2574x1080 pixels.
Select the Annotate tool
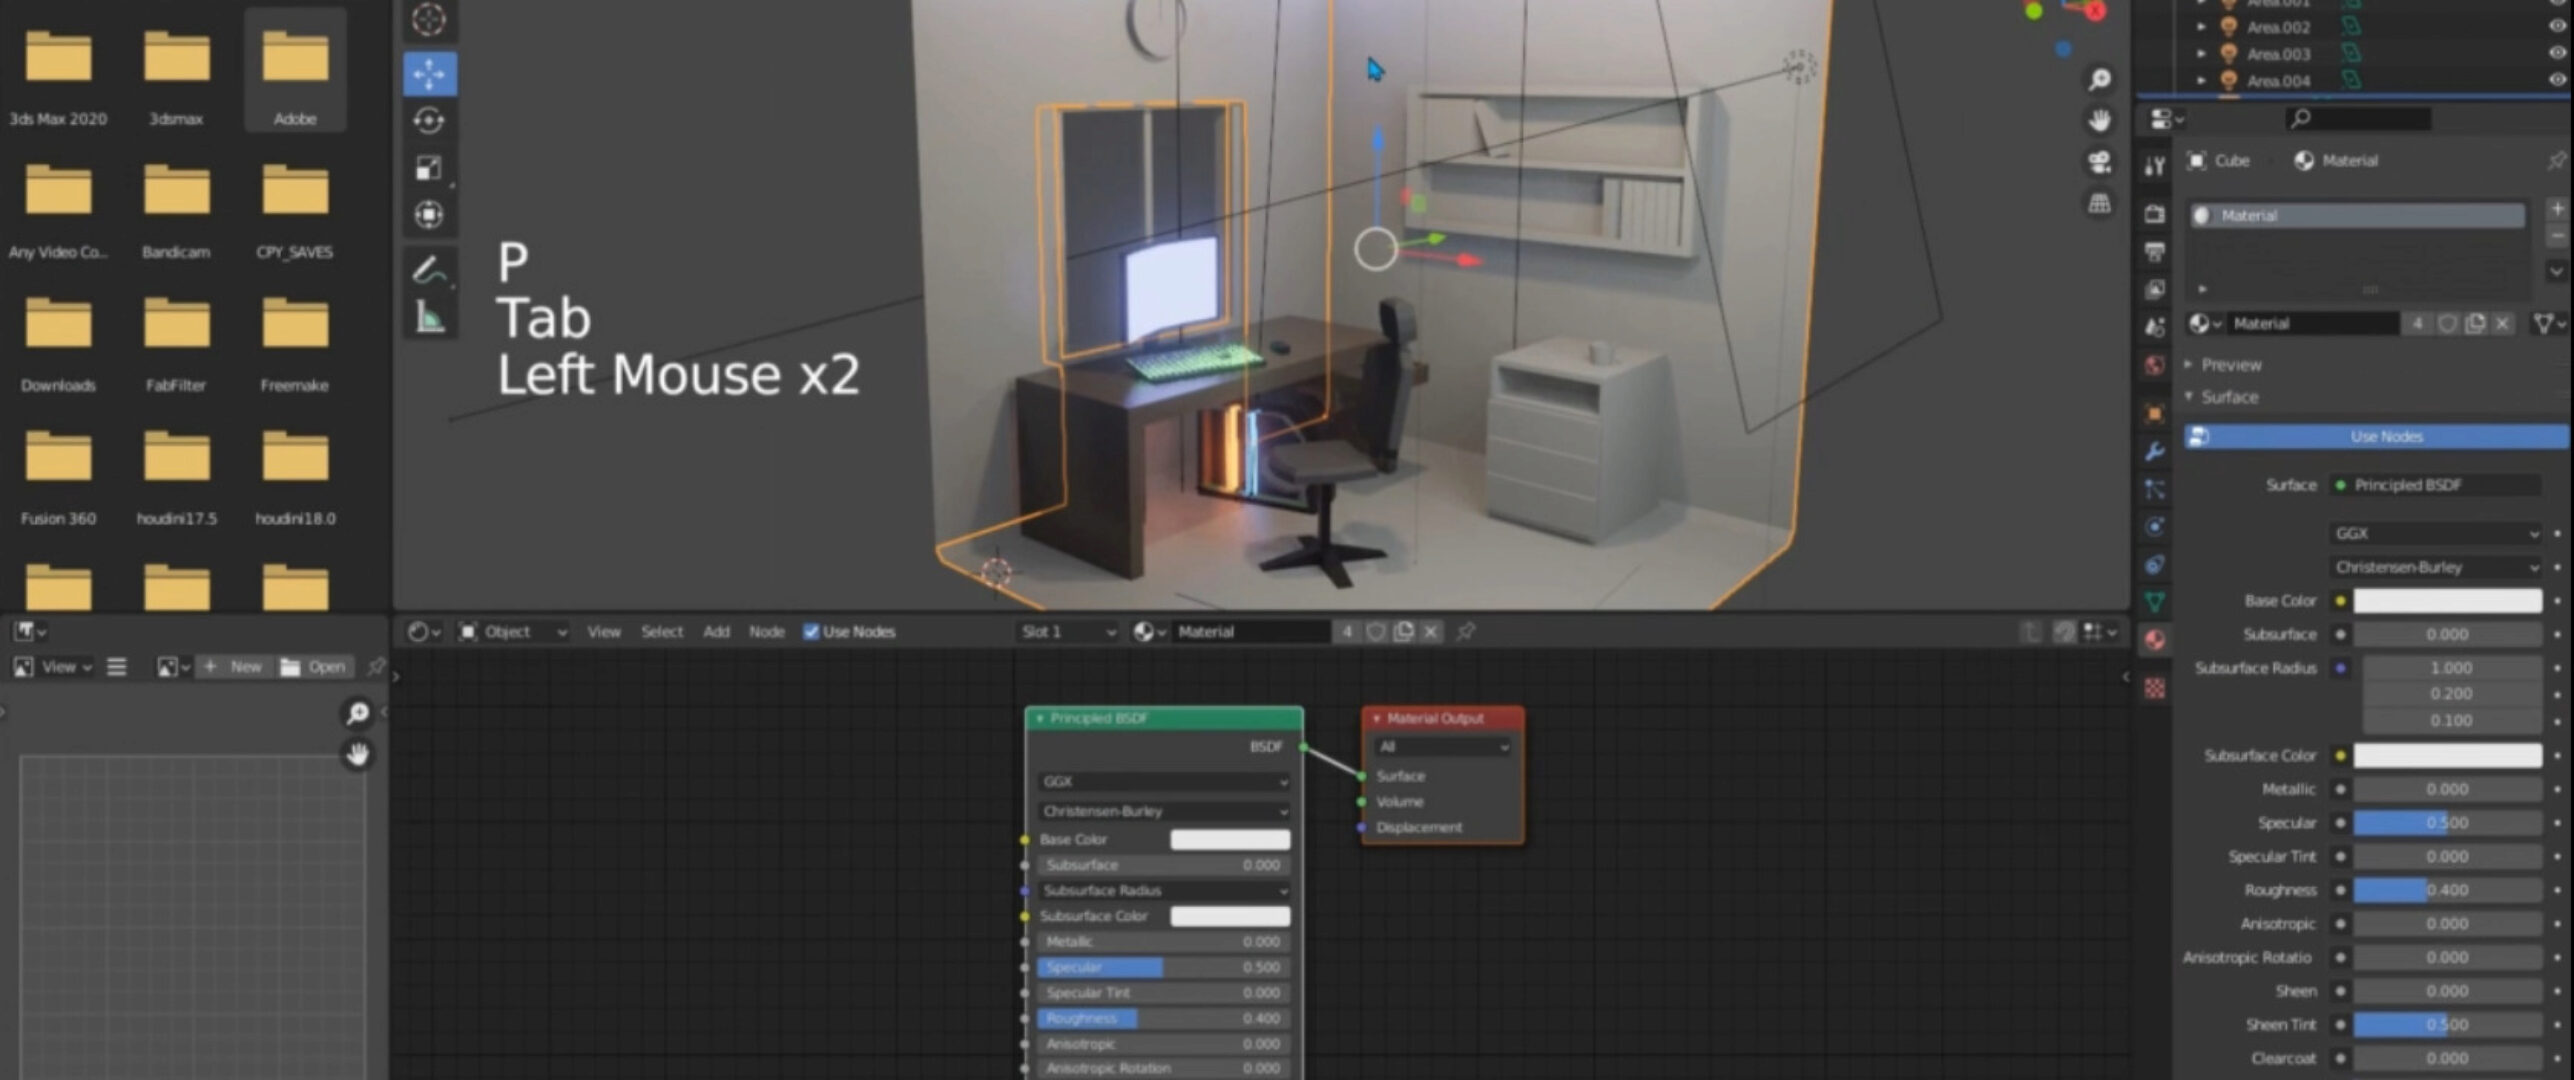coord(430,268)
